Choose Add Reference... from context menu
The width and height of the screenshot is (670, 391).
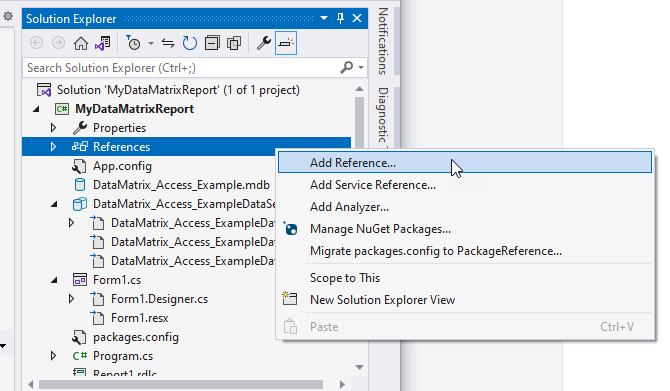465,163
